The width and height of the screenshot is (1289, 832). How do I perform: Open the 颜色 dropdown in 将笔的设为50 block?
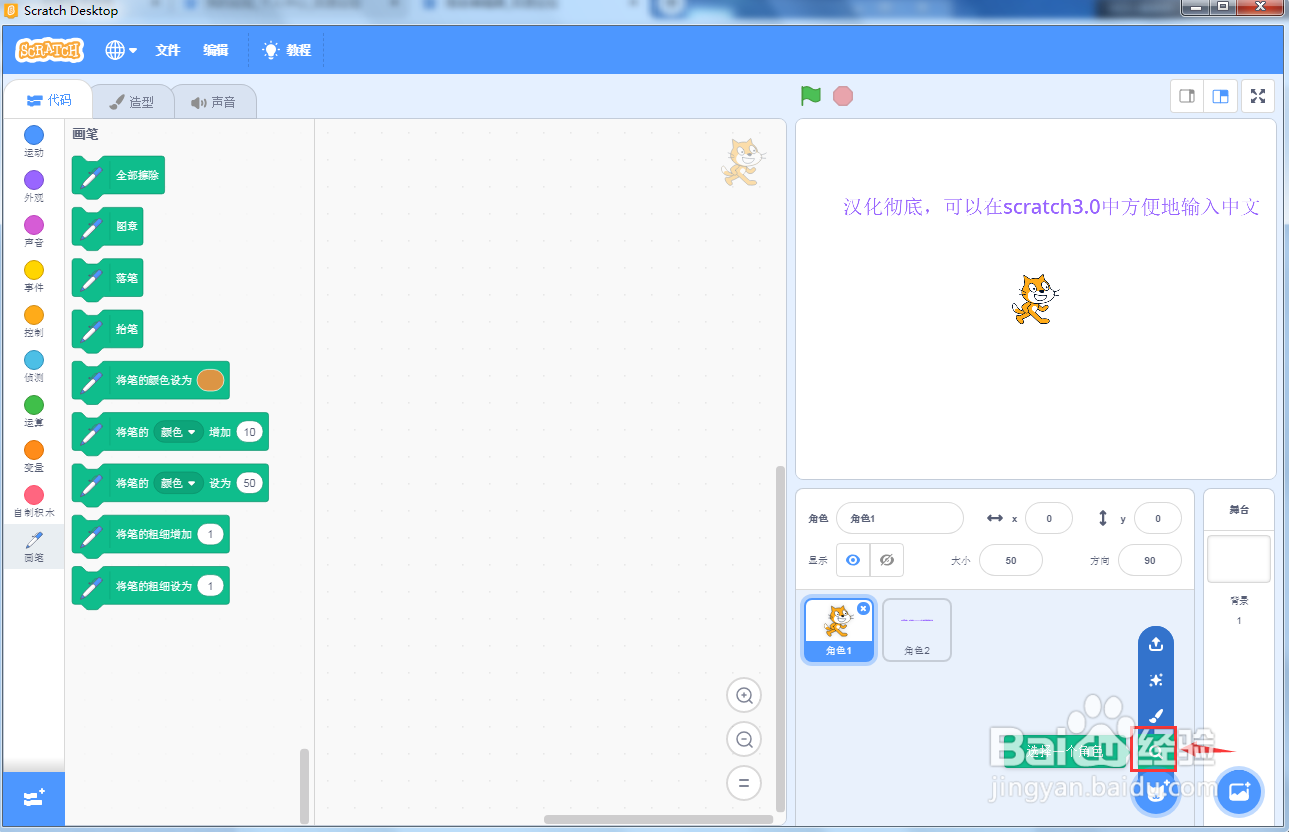click(179, 483)
